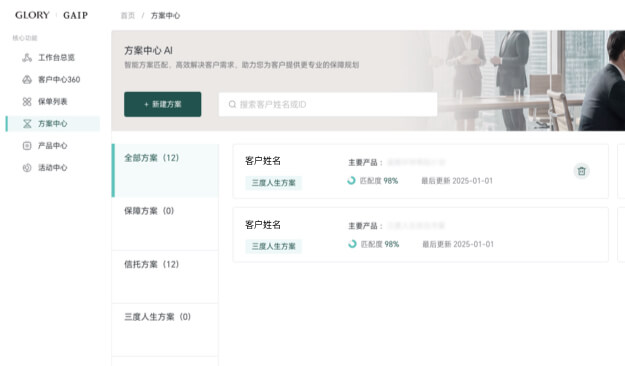This screenshot has width=625, height=366.
Task: Click the 方案中心 AI banner heading
Action: [148, 51]
